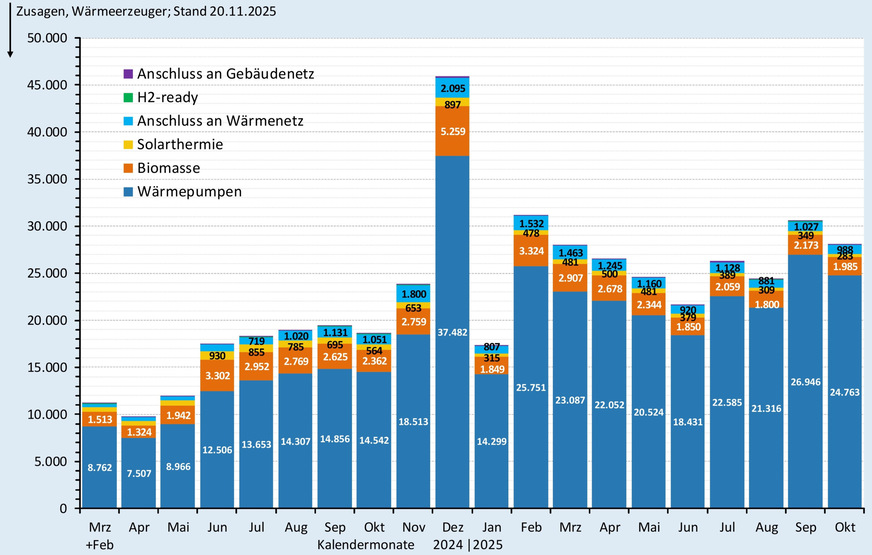Click the downward arrow above the y-axis
Viewport: 872px width, 555px height.
point(11,42)
